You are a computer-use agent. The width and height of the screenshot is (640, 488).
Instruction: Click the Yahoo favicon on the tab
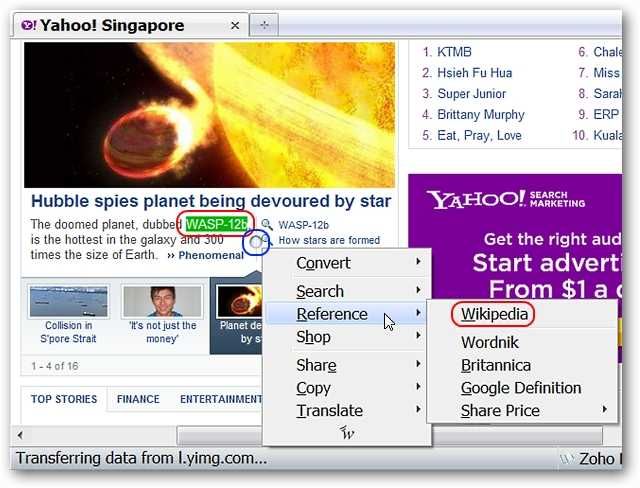[29, 25]
